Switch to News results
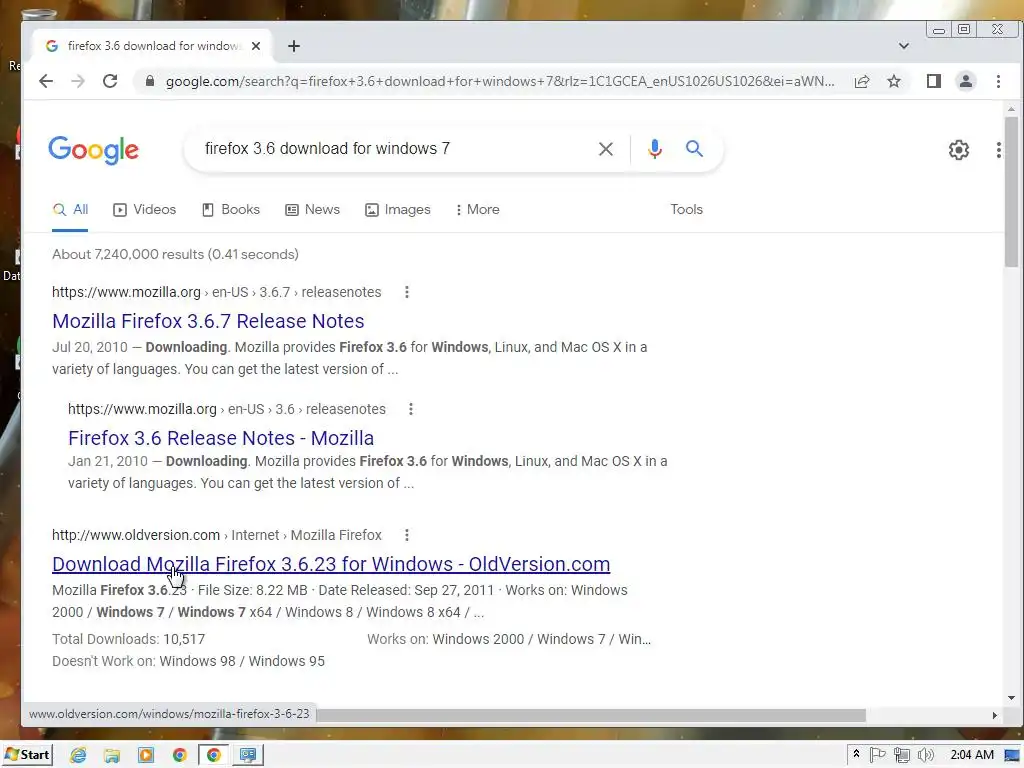 (x=312, y=210)
